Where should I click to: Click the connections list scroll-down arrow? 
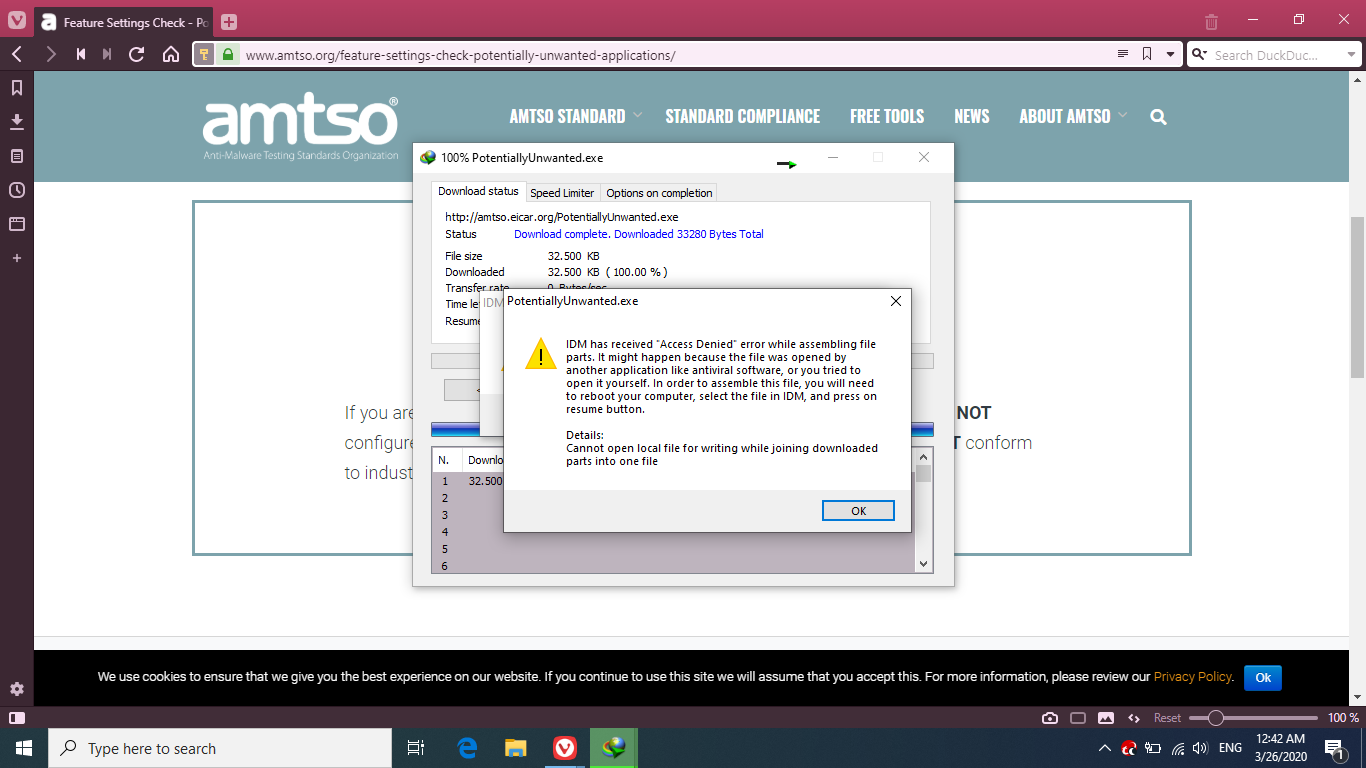(x=924, y=564)
